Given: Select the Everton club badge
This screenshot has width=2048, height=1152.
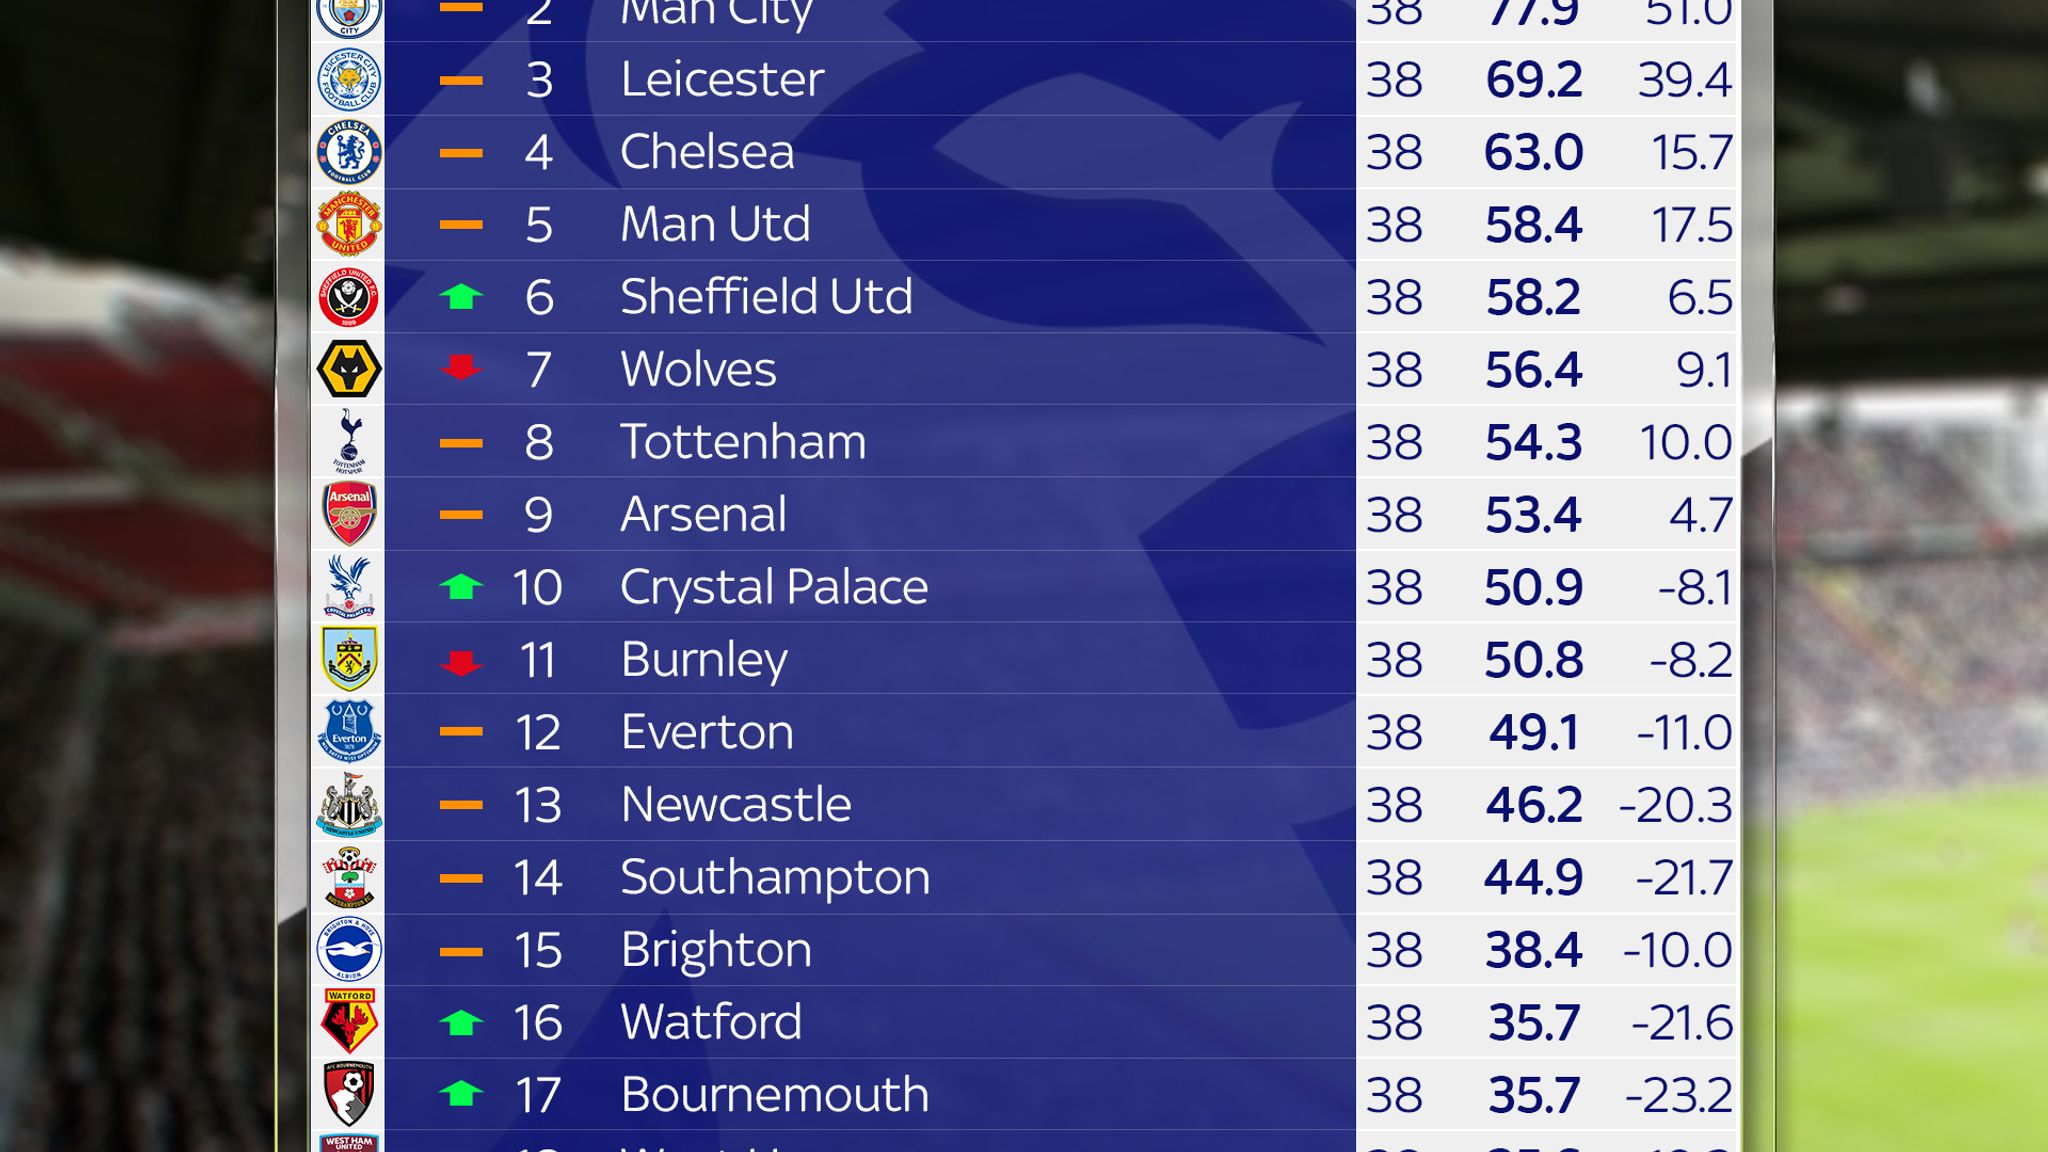Looking at the screenshot, I should [x=349, y=731].
